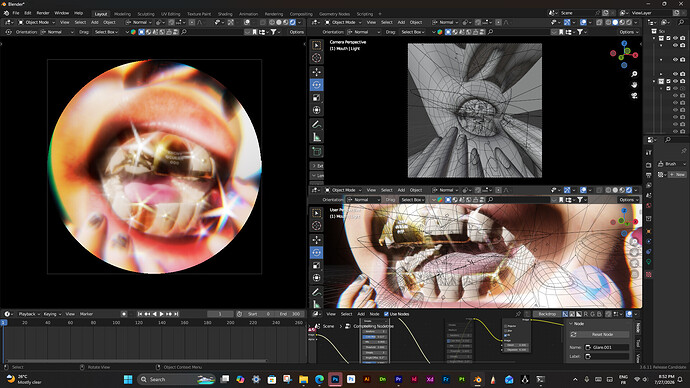The image size is (690, 388).
Task: Select Cursor tool in lower user perspective viewport
Action: (x=316, y=226)
